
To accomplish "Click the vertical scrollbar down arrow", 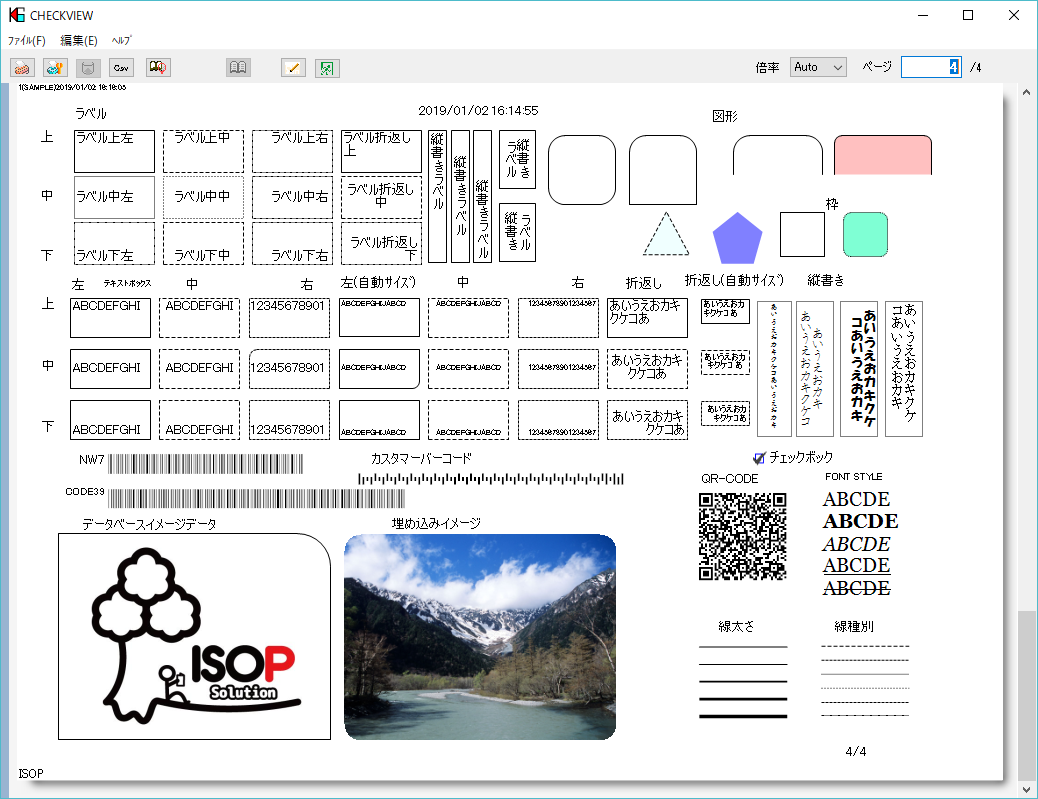I will (x=1026, y=789).
